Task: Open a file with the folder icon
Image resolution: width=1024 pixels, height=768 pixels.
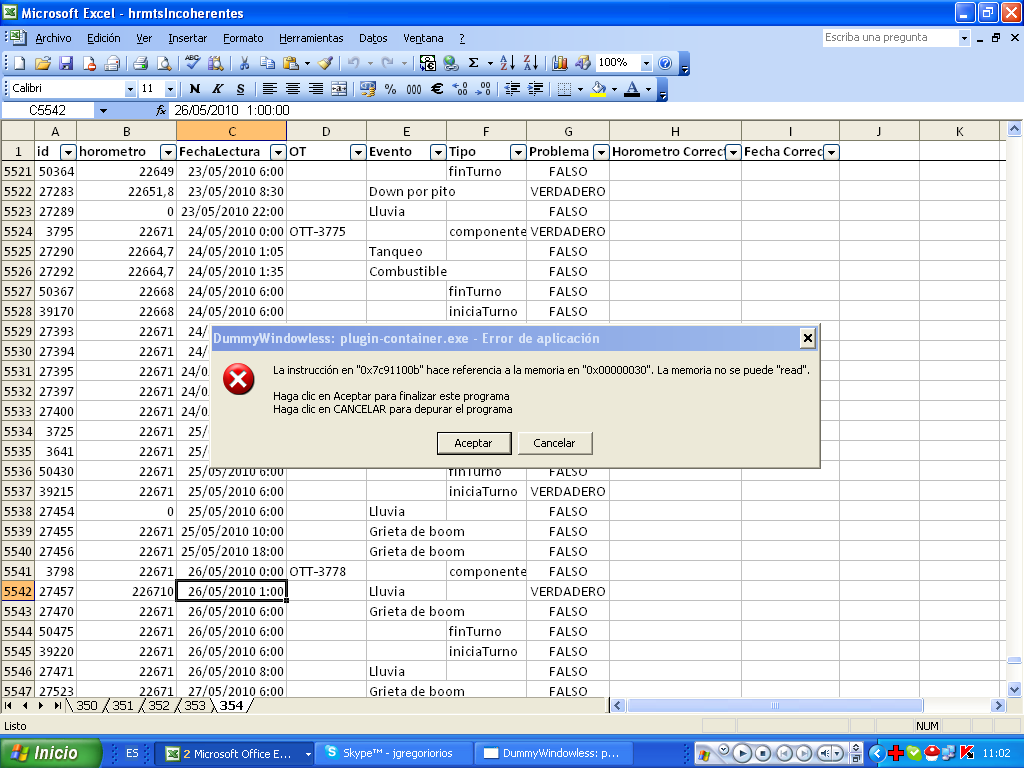Action: click(x=43, y=63)
